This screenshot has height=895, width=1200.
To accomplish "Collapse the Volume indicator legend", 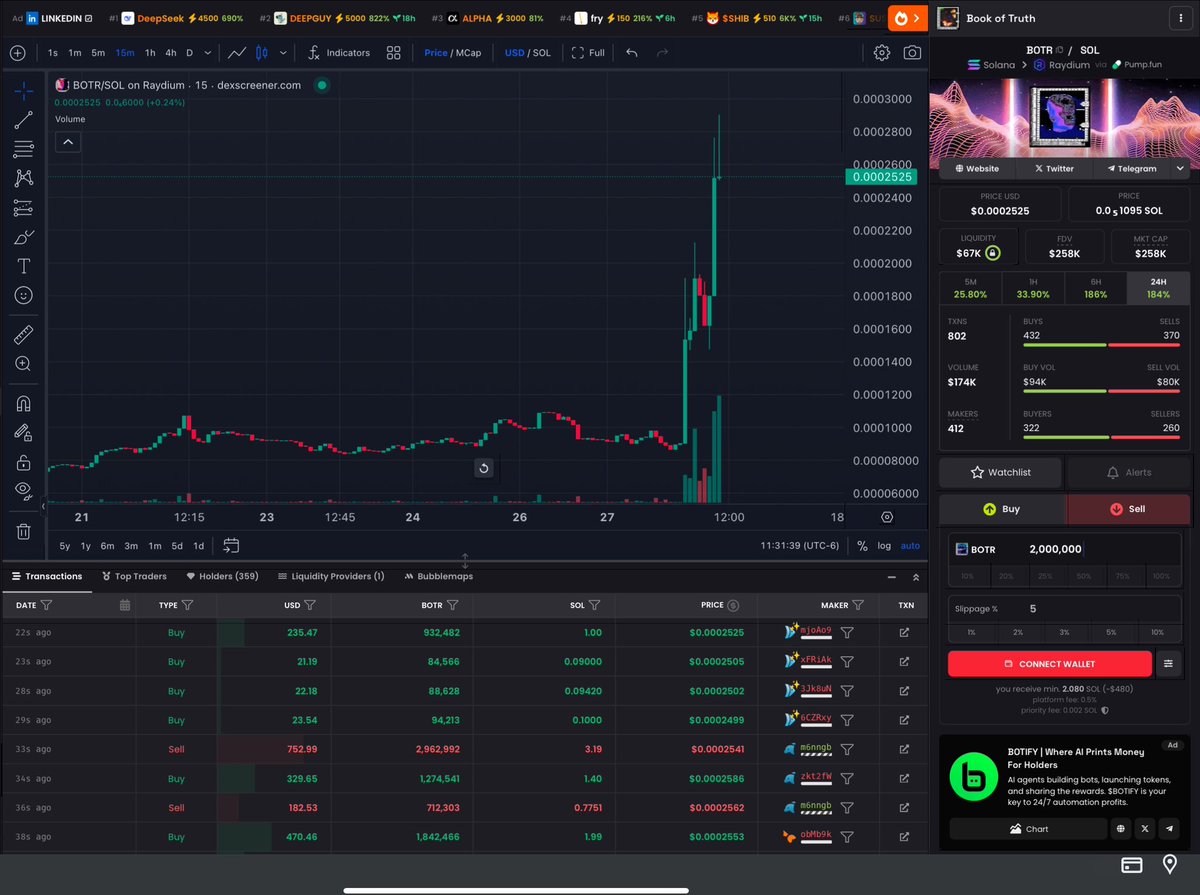I will (68, 142).
